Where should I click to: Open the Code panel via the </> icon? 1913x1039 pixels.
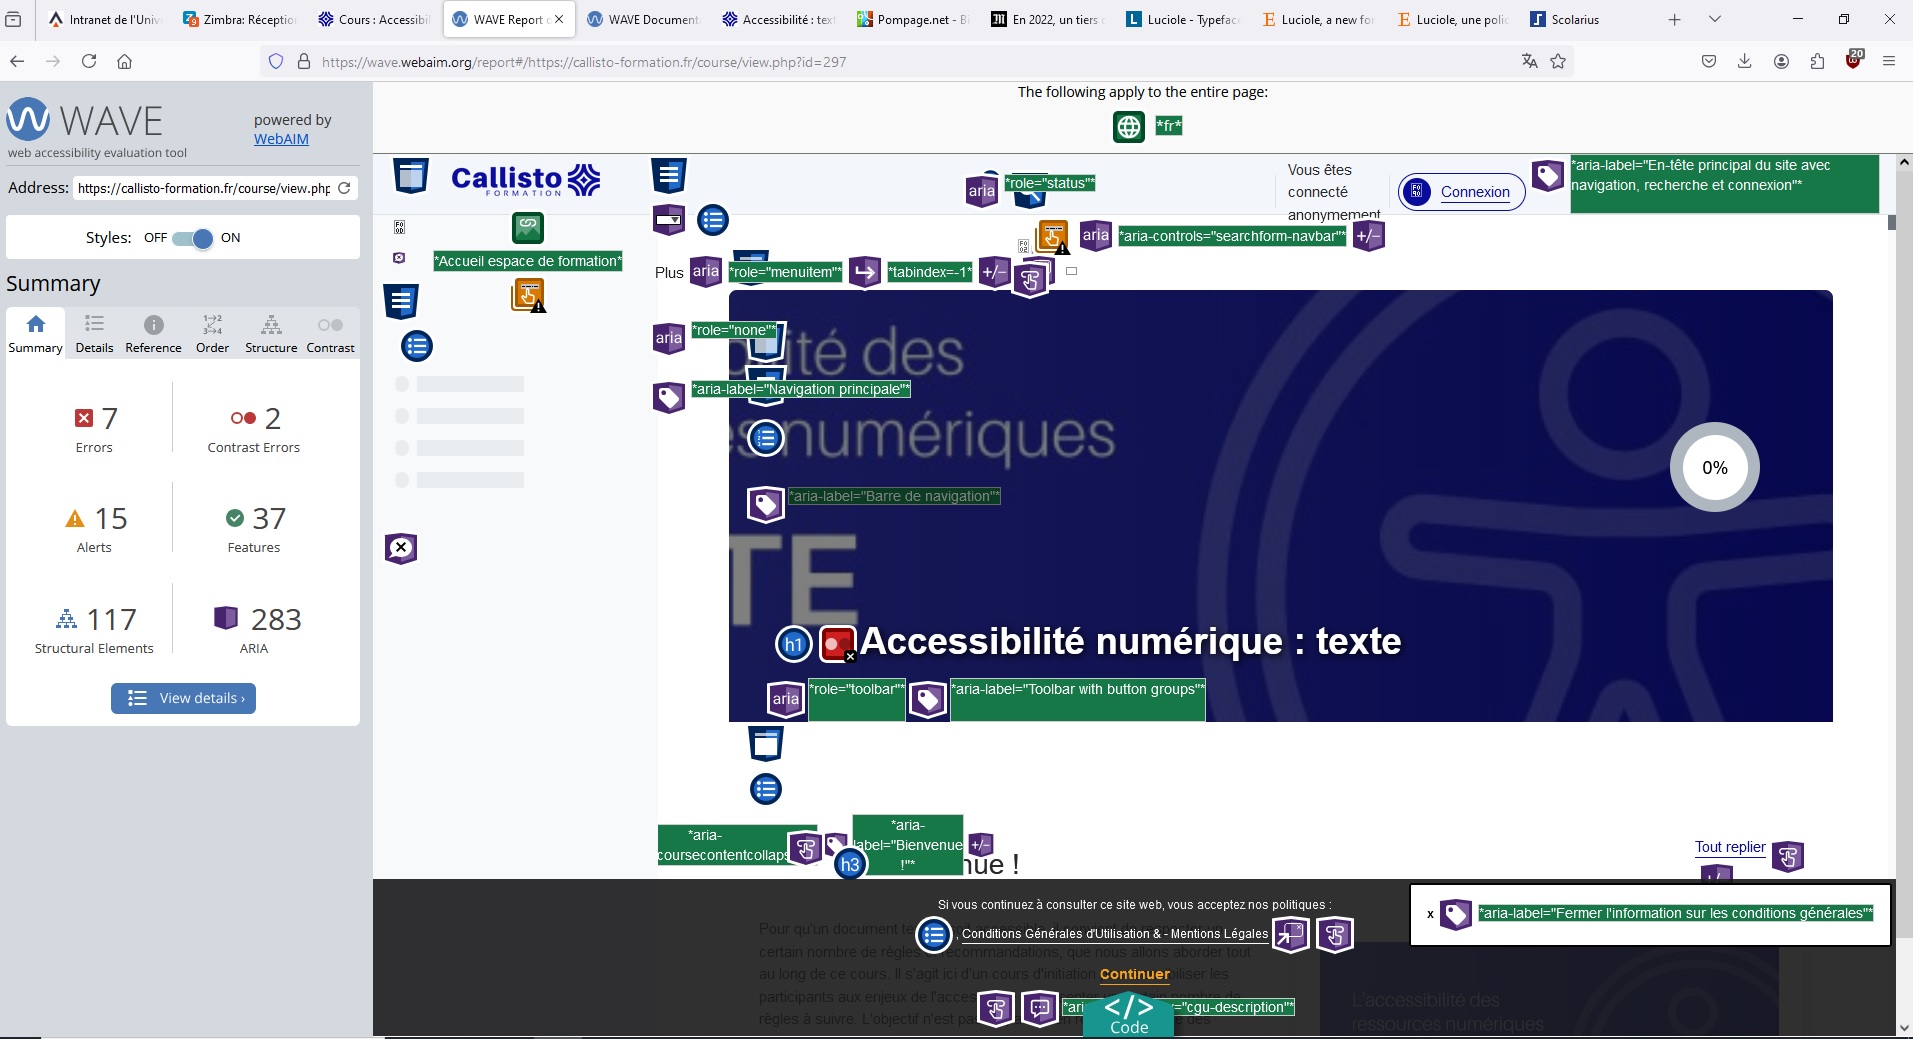tap(1127, 1008)
